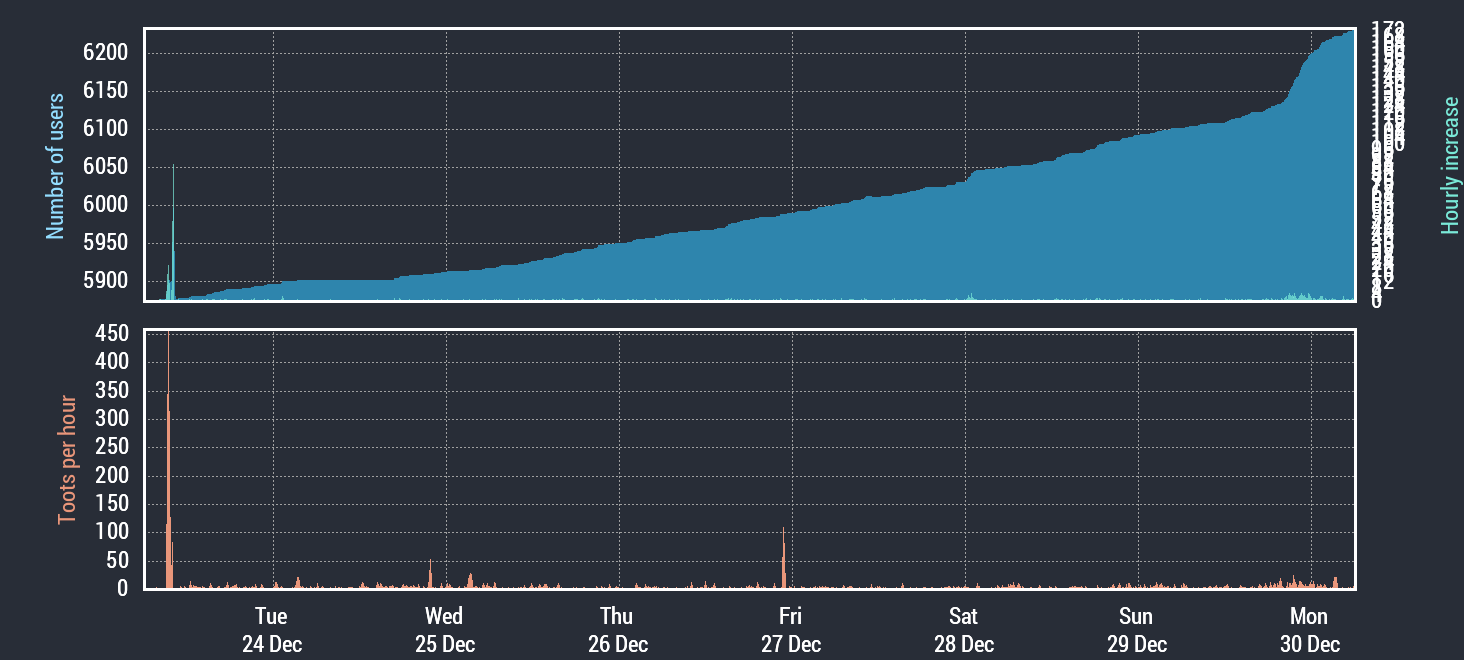Image resolution: width=1464 pixels, height=660 pixels.
Task: Click the 'Sat 28 Dec' date label
Action: point(963,630)
